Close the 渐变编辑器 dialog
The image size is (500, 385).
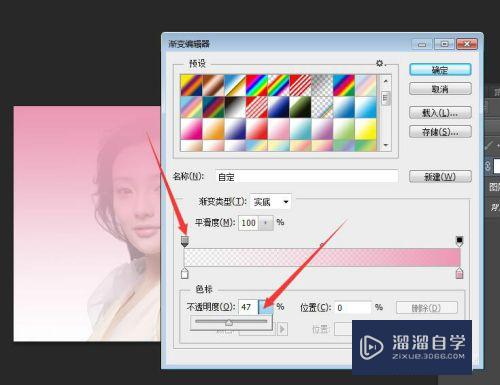467,44
